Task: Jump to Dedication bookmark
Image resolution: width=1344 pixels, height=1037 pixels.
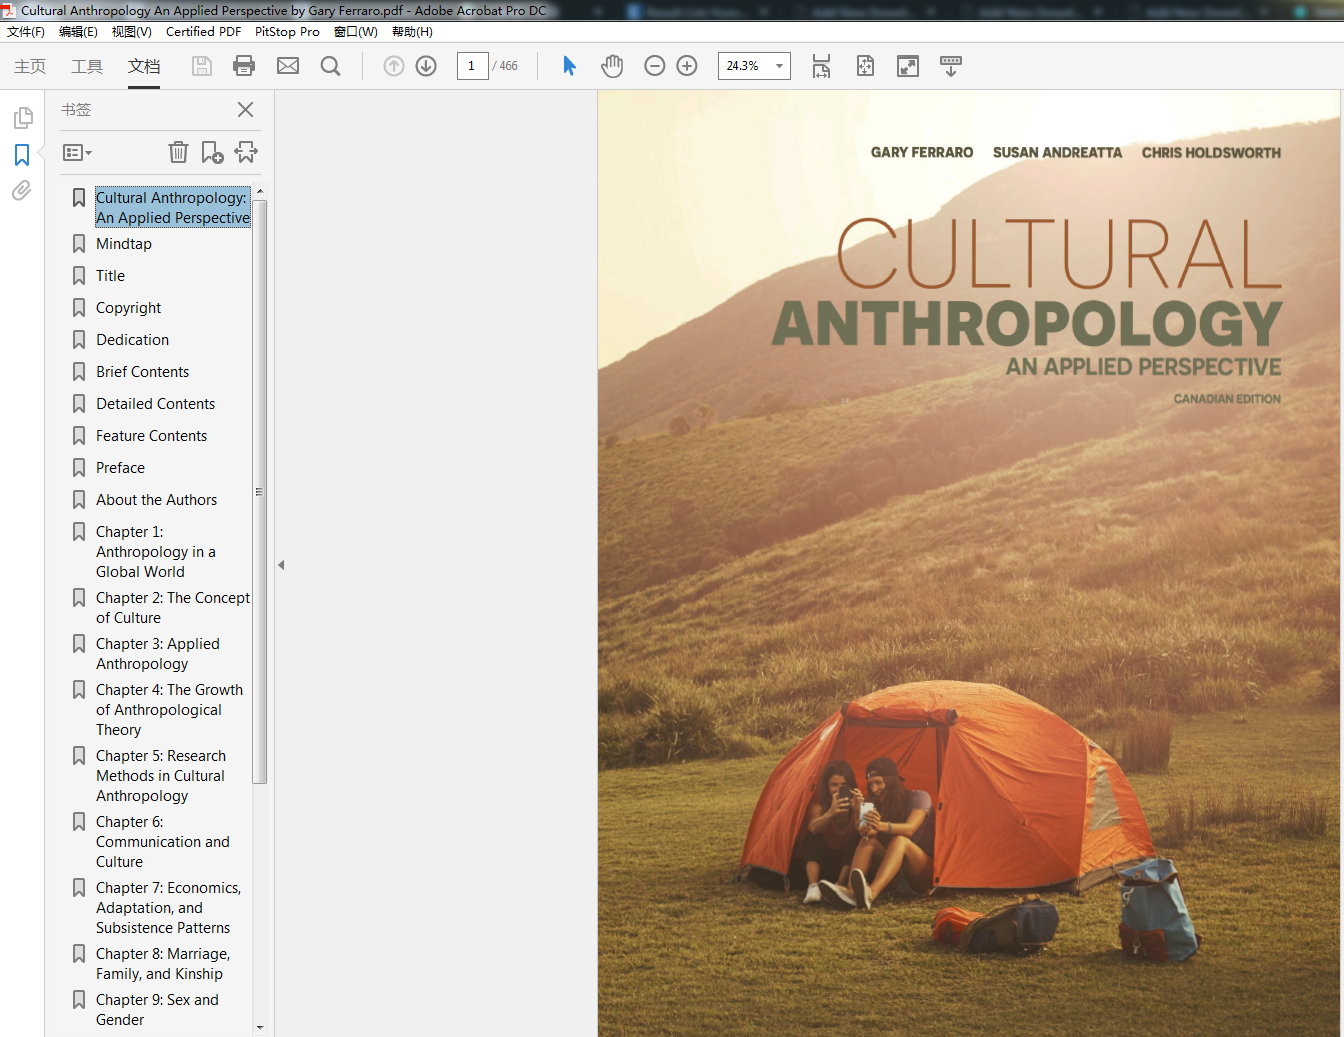Action: (x=132, y=340)
